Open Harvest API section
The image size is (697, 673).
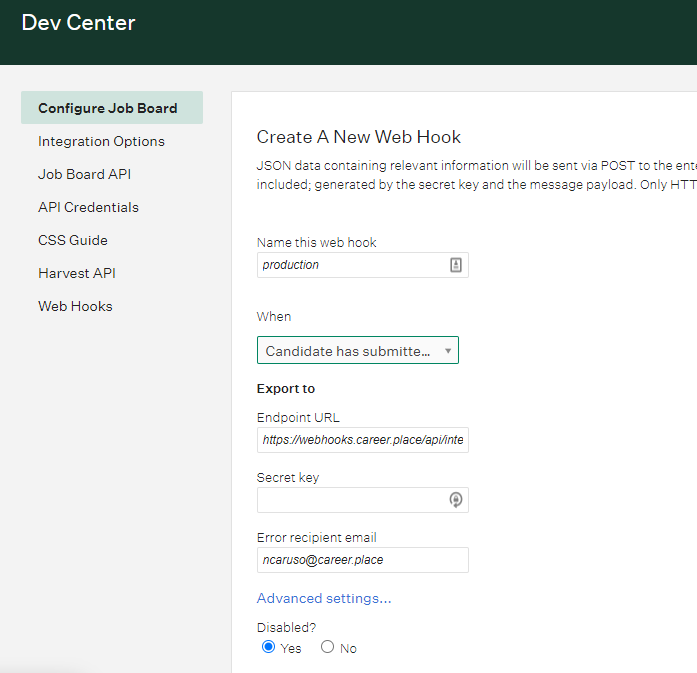tap(77, 273)
